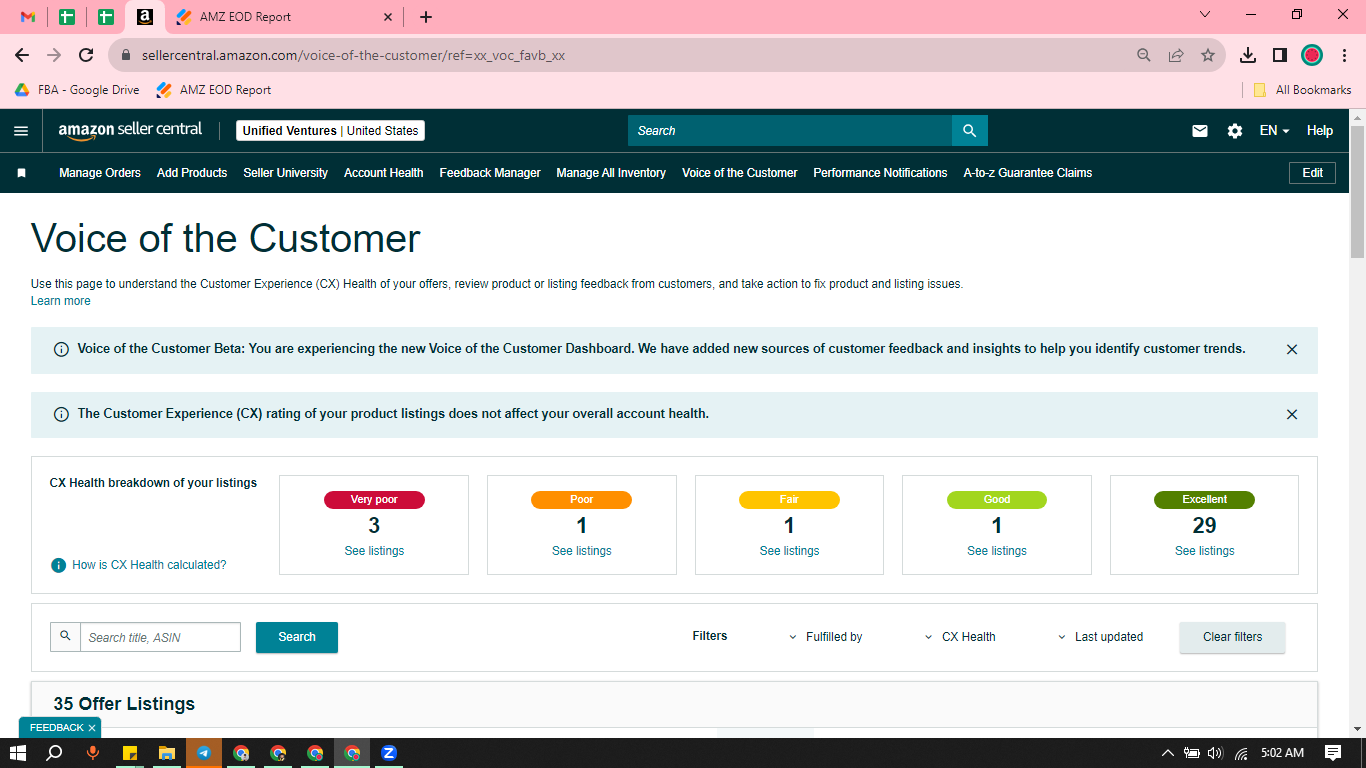1366x768 pixels.
Task: Open the Chrome three-dot menu
Action: tap(1344, 55)
